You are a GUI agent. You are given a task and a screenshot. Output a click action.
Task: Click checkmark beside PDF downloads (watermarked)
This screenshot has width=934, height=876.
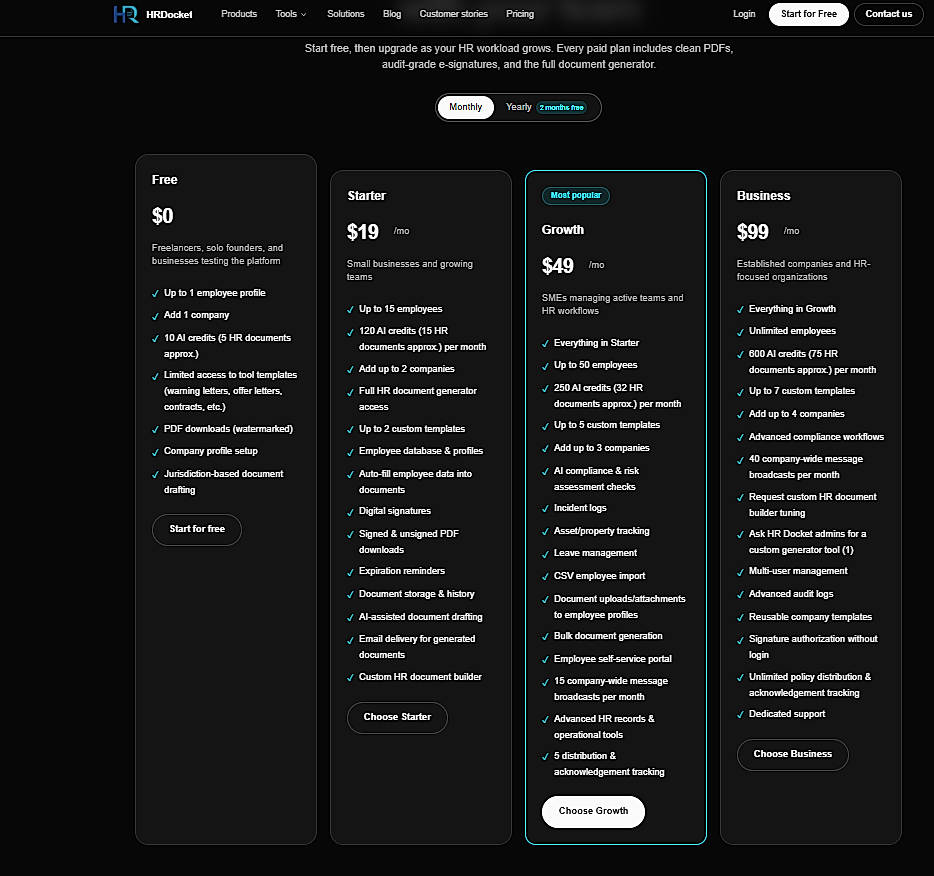pyautogui.click(x=155, y=429)
